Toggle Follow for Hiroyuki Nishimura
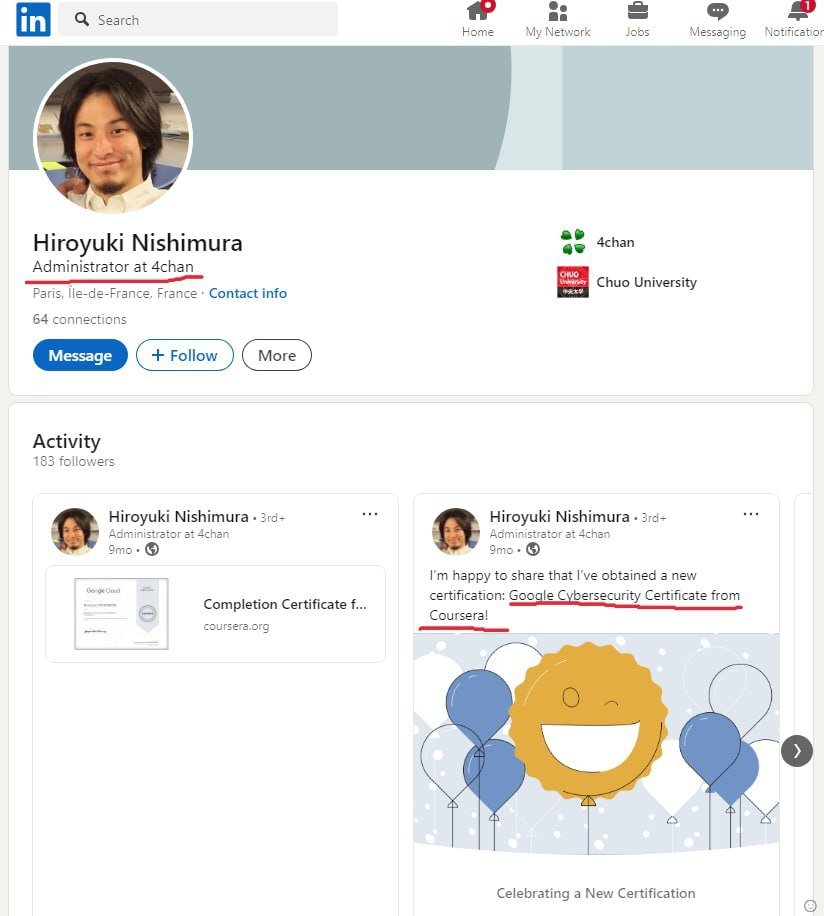Screen dimensions: 824x916 click(184, 355)
